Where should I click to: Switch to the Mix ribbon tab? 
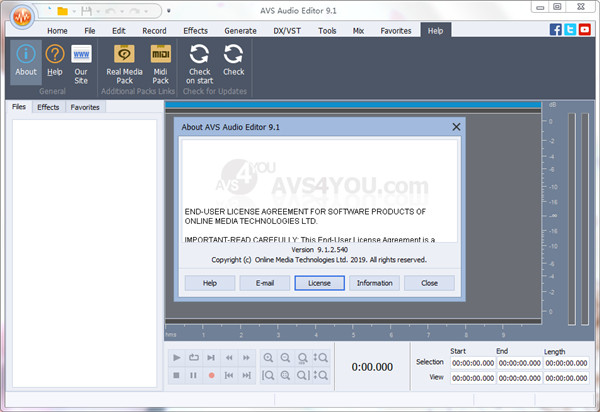(358, 31)
